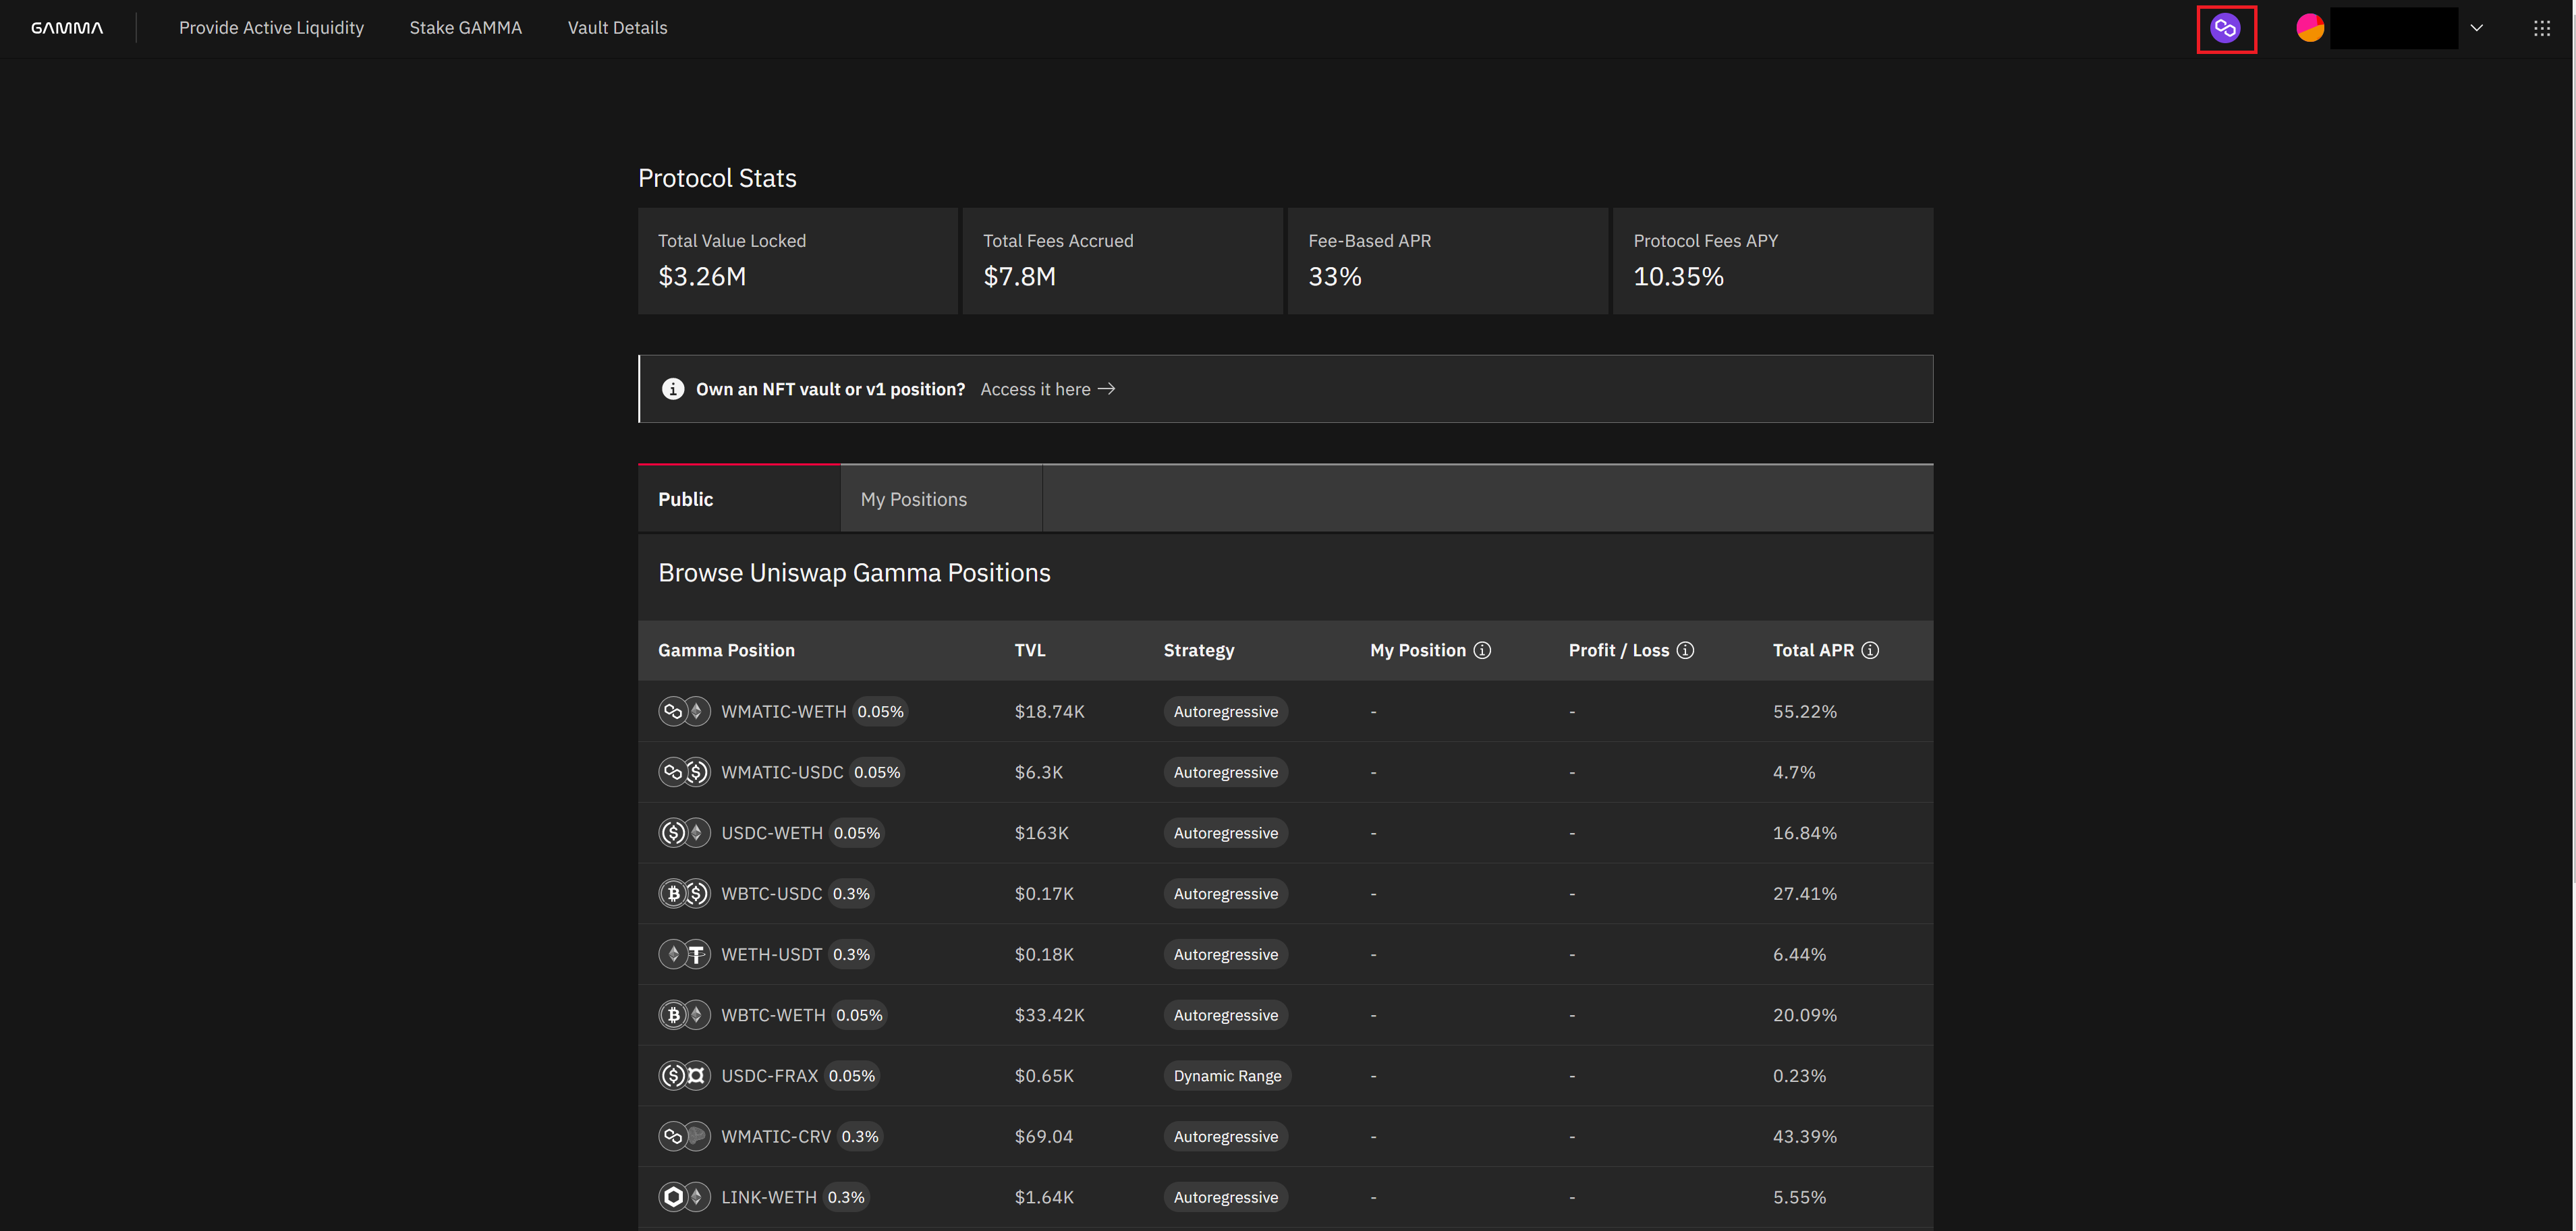Screen dimensions: 2576x1231
Task: Click the 0.05% fee badge for WMATIC-WETH
Action: [x=880, y=711]
